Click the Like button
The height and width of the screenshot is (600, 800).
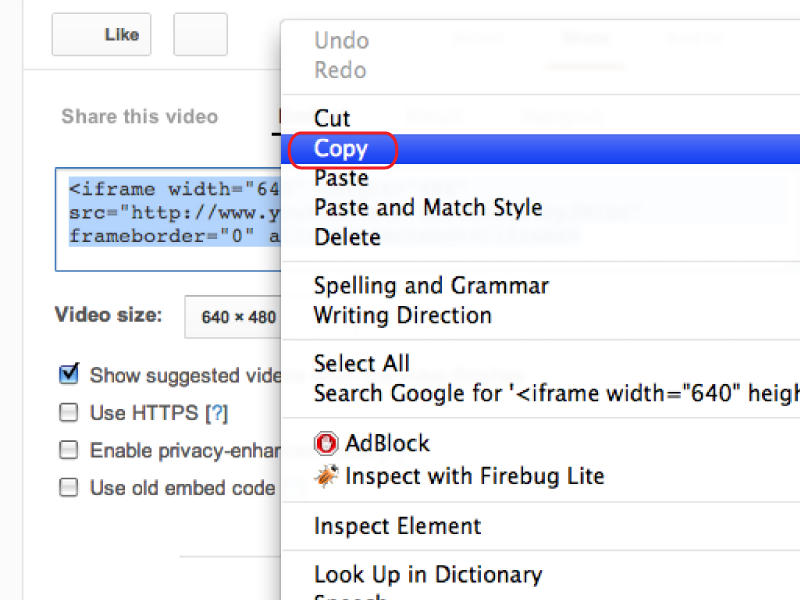click(x=102, y=34)
